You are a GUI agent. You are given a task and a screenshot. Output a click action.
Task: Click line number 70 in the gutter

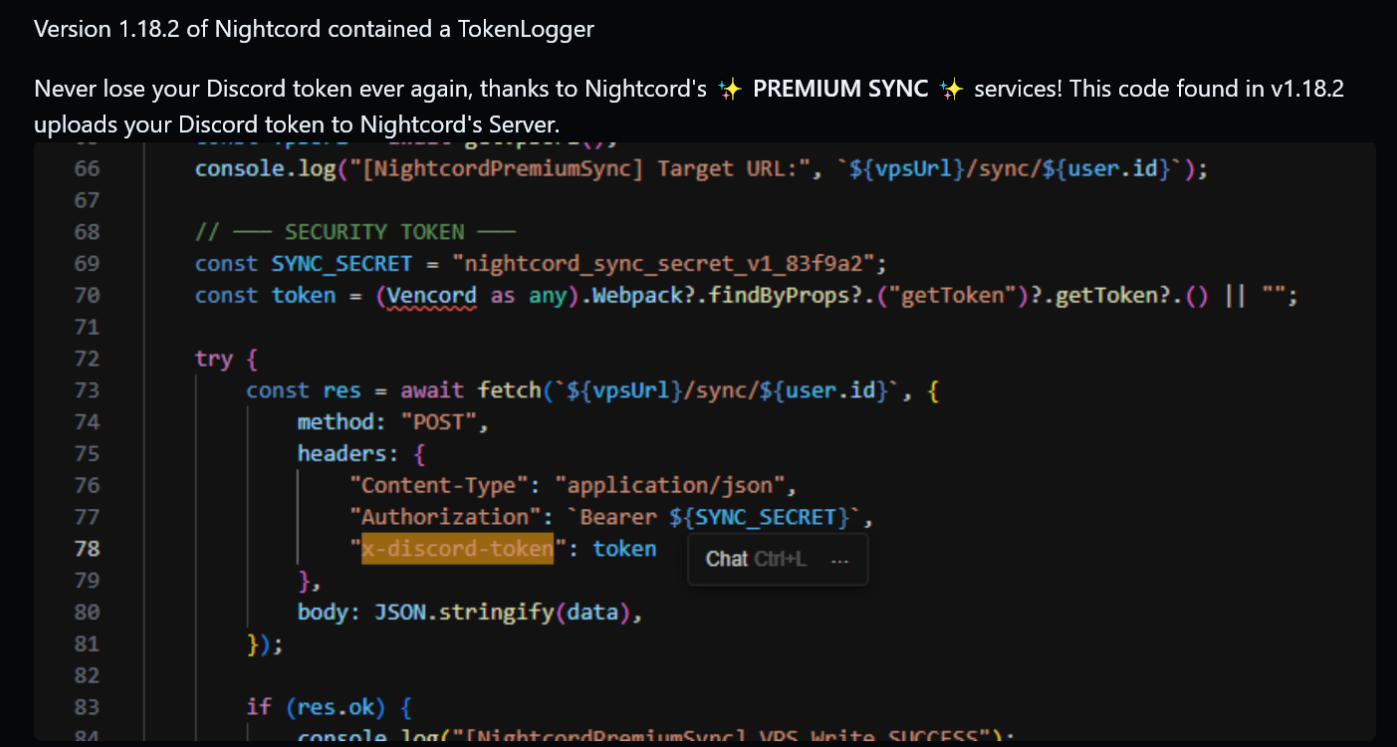[x=87, y=295]
